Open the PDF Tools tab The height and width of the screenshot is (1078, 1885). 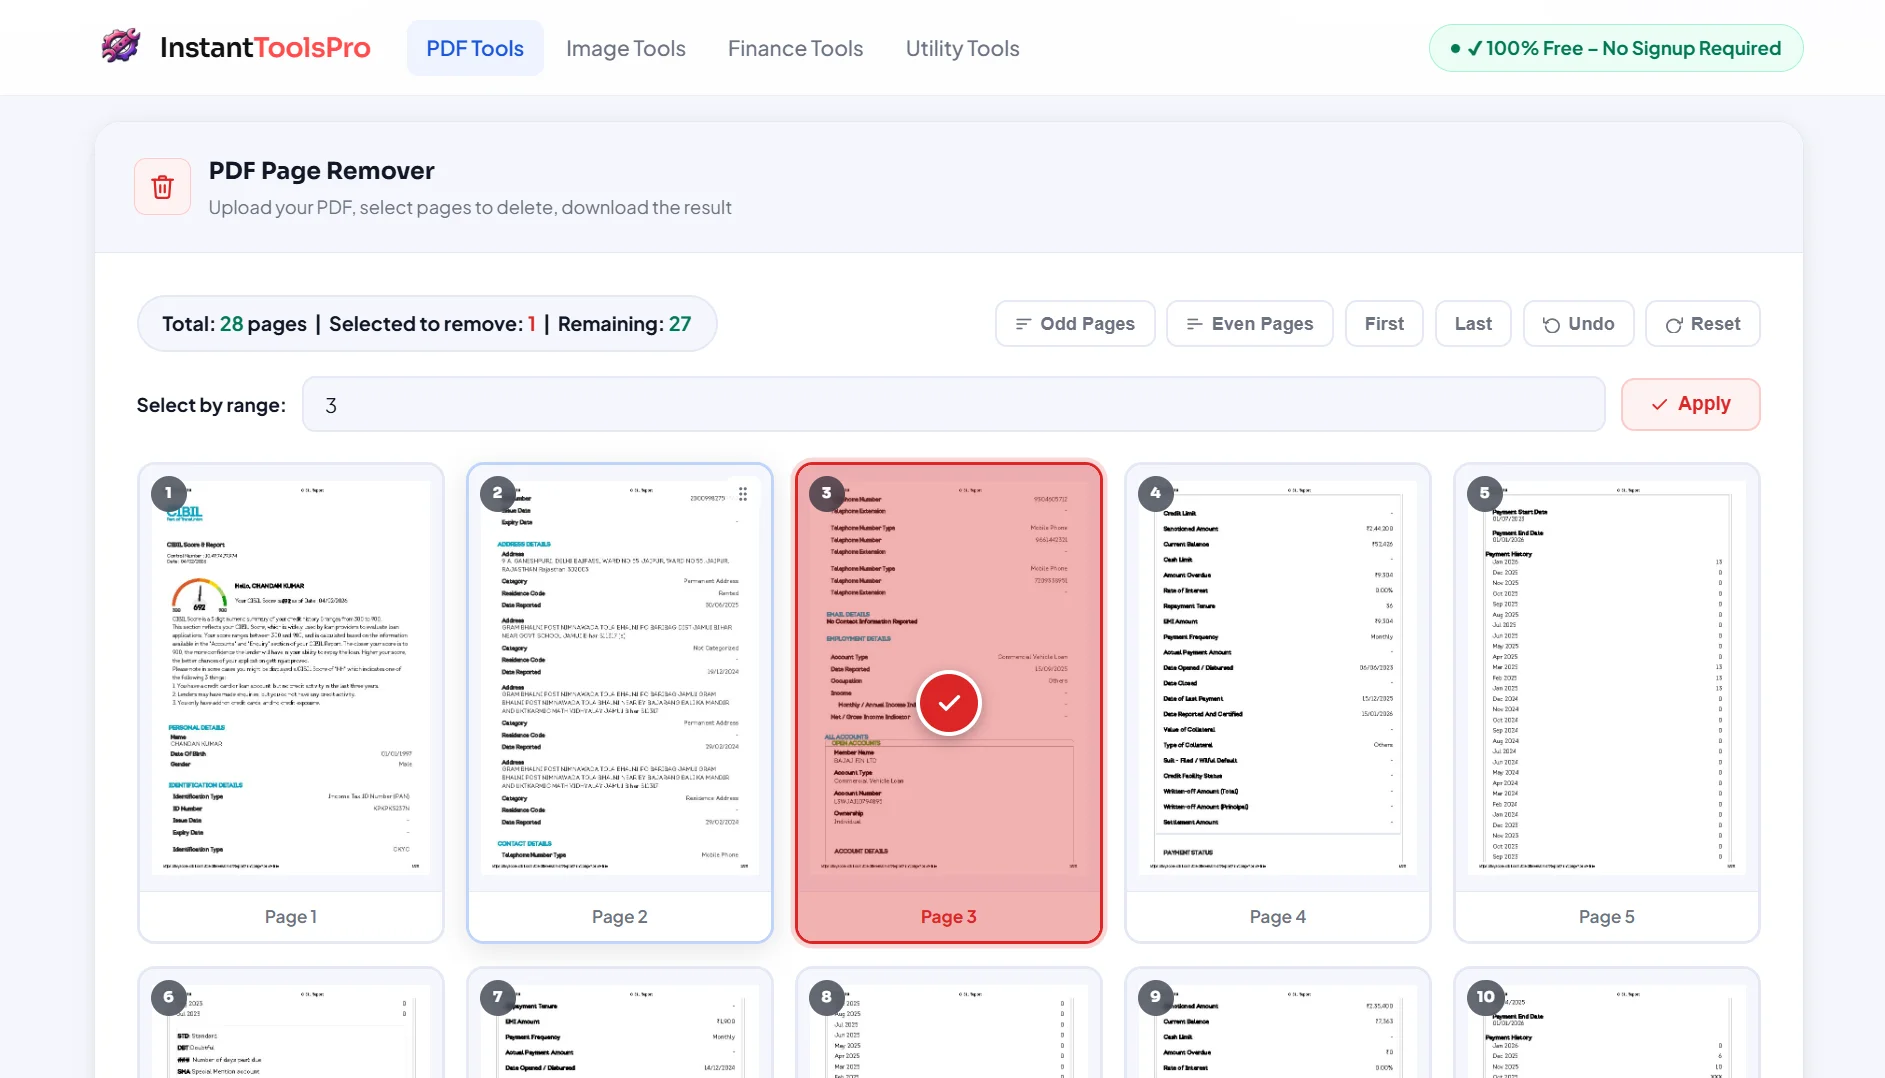coord(475,48)
